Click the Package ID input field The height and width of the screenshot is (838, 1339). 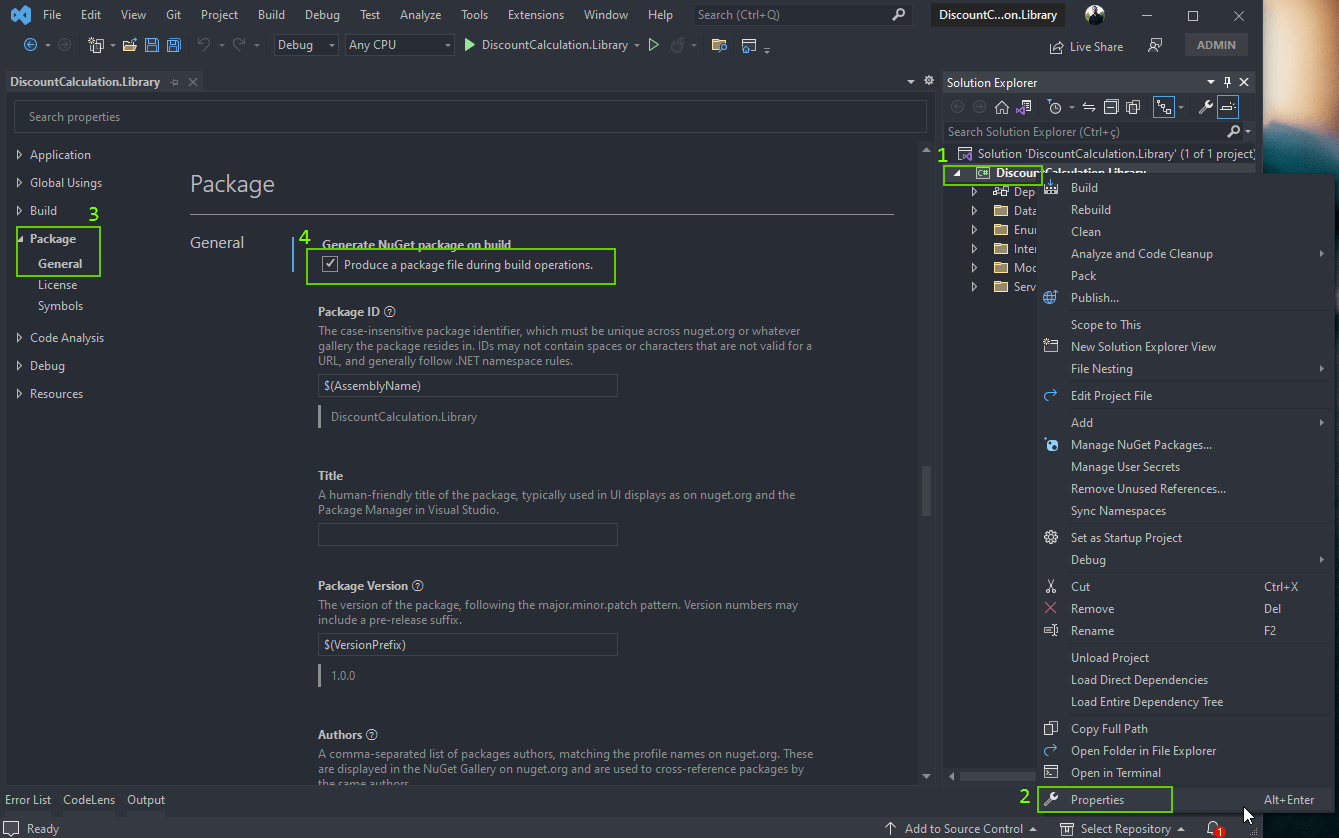pos(468,386)
